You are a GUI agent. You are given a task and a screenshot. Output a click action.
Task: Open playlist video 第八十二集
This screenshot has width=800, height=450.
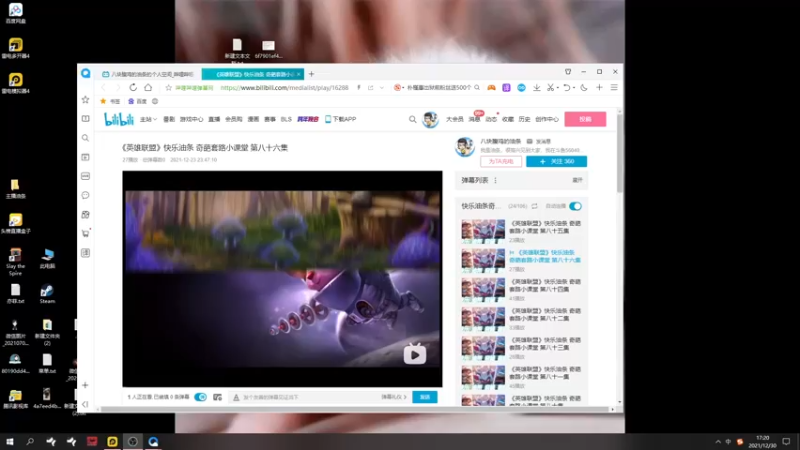(x=521, y=318)
